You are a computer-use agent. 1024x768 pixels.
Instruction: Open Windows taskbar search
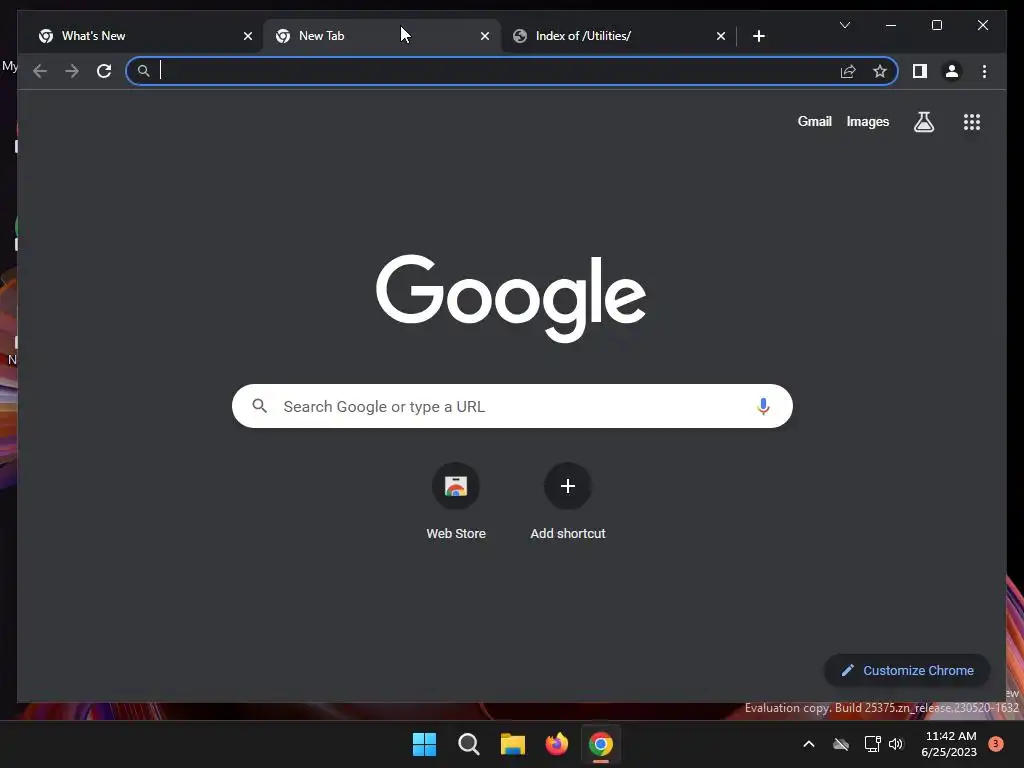tap(468, 744)
